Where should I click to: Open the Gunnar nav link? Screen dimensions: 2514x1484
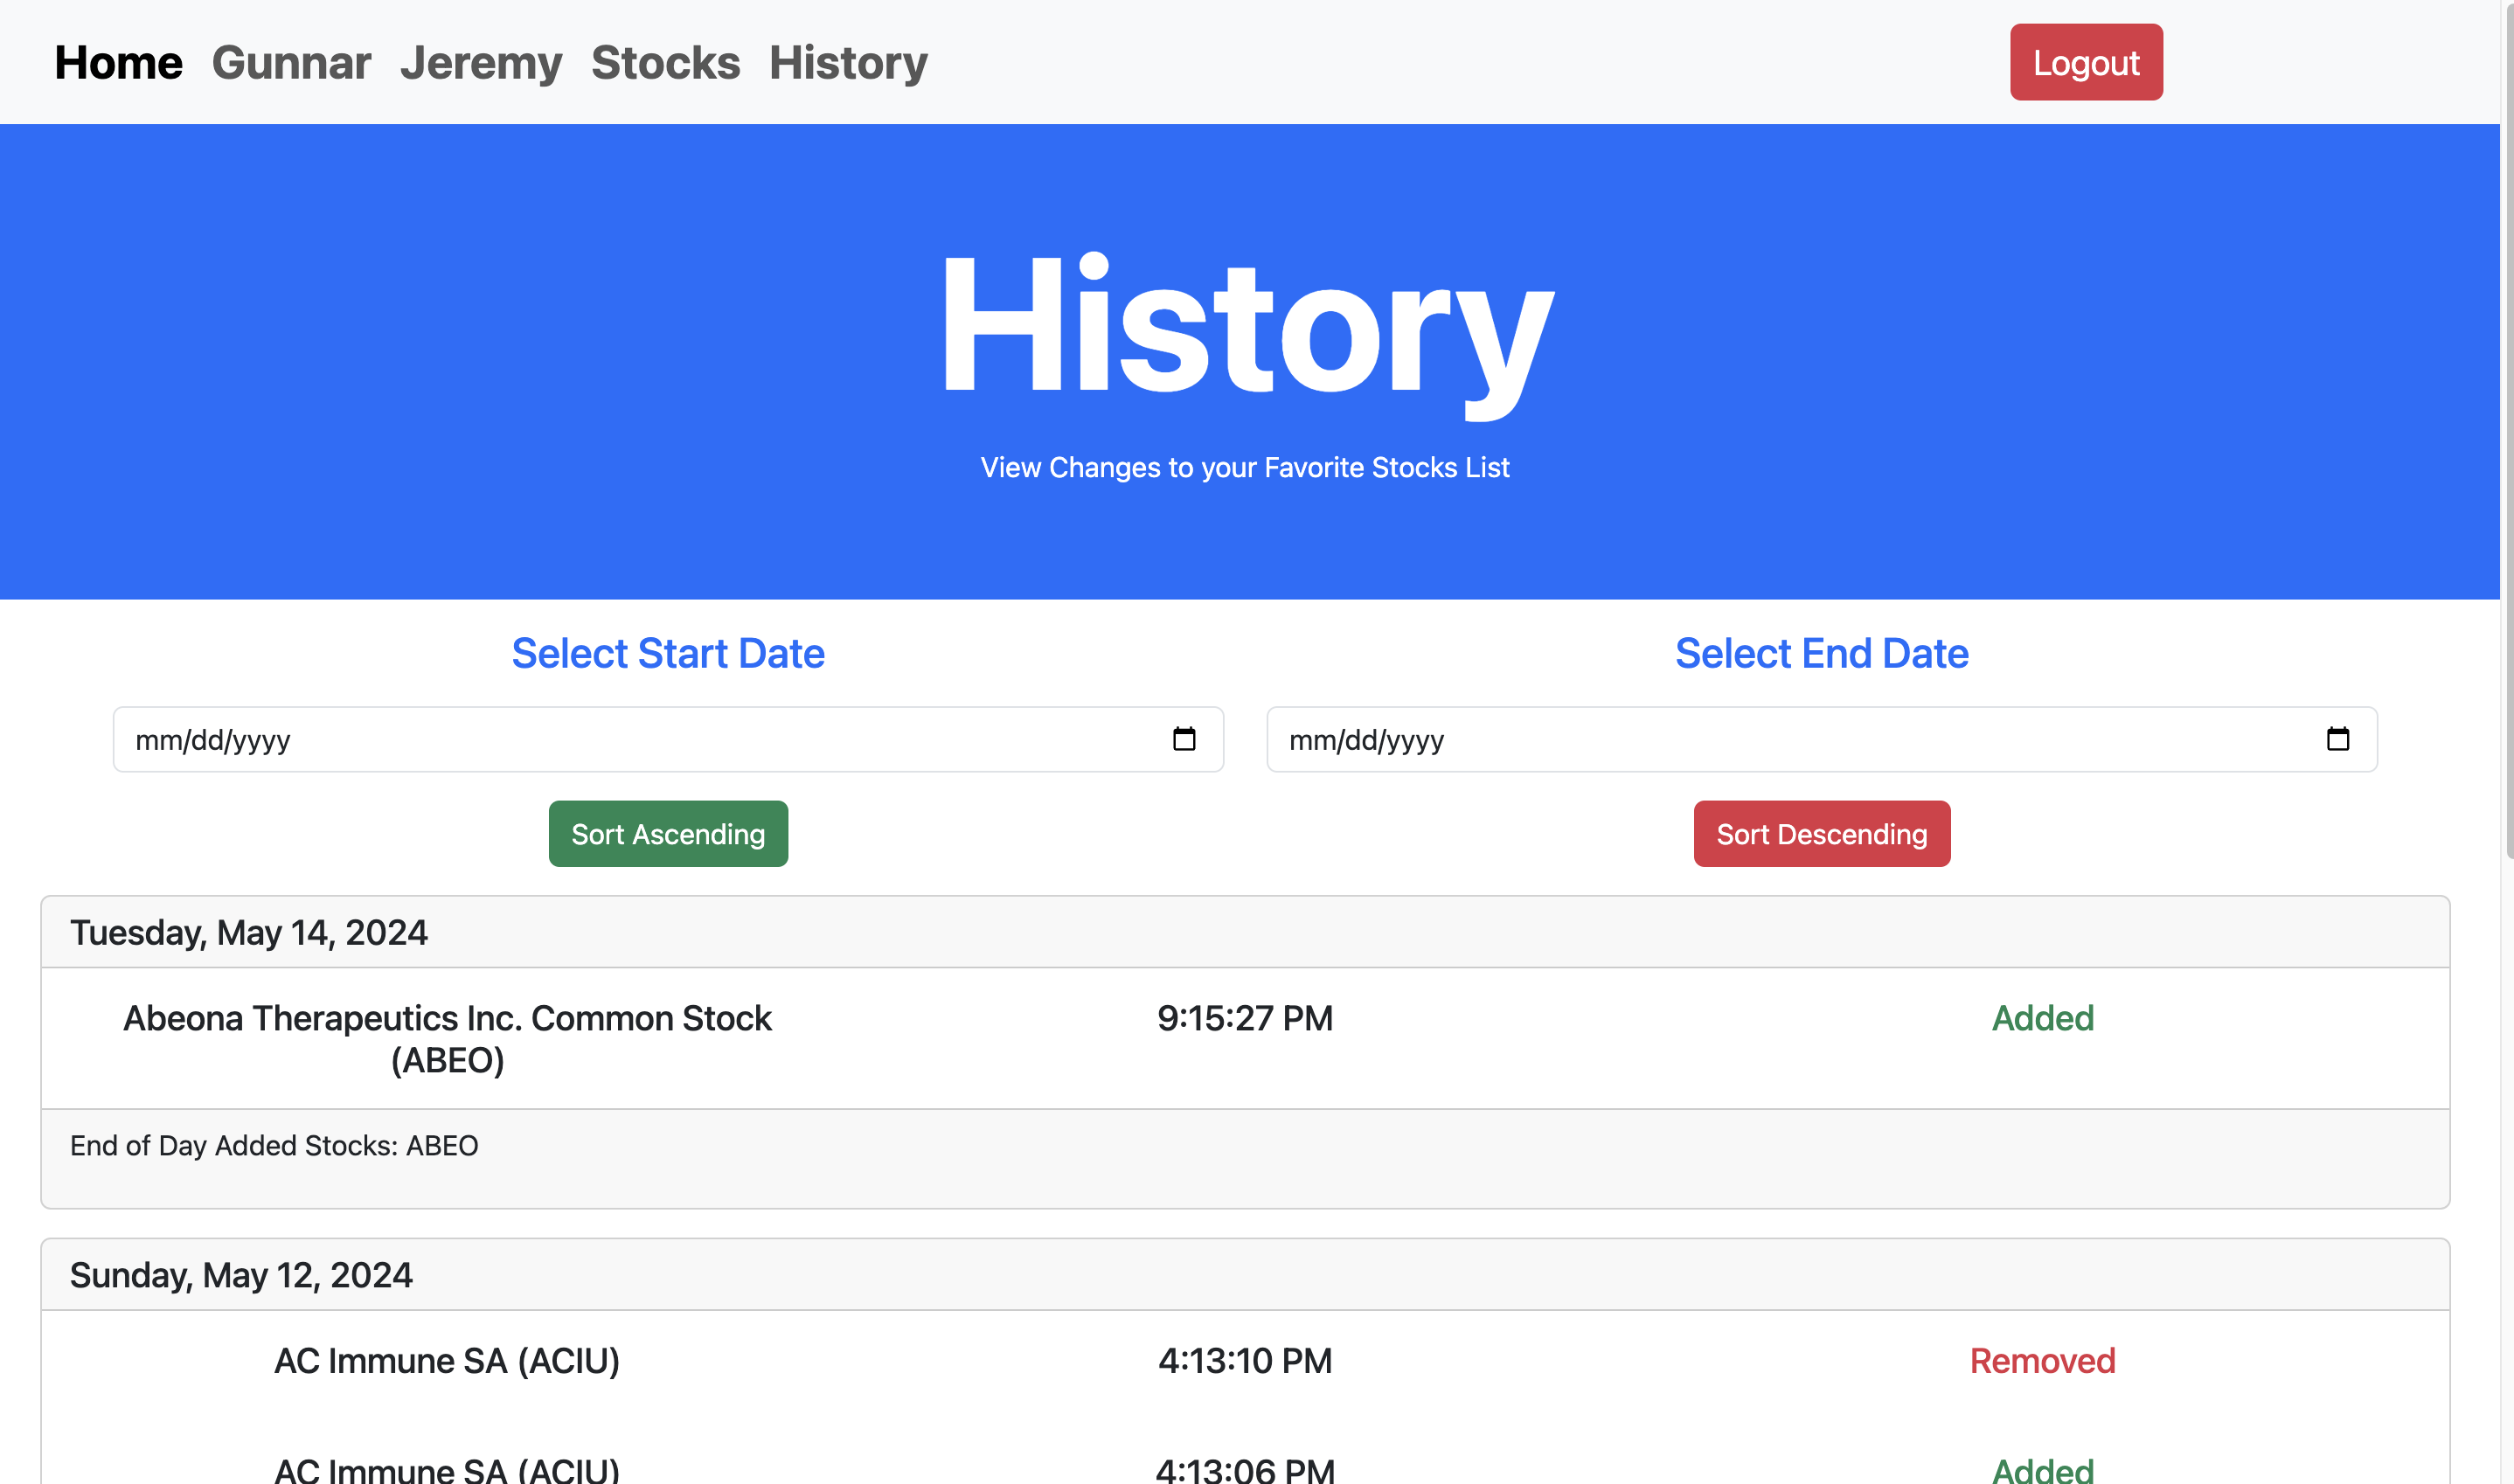click(291, 63)
